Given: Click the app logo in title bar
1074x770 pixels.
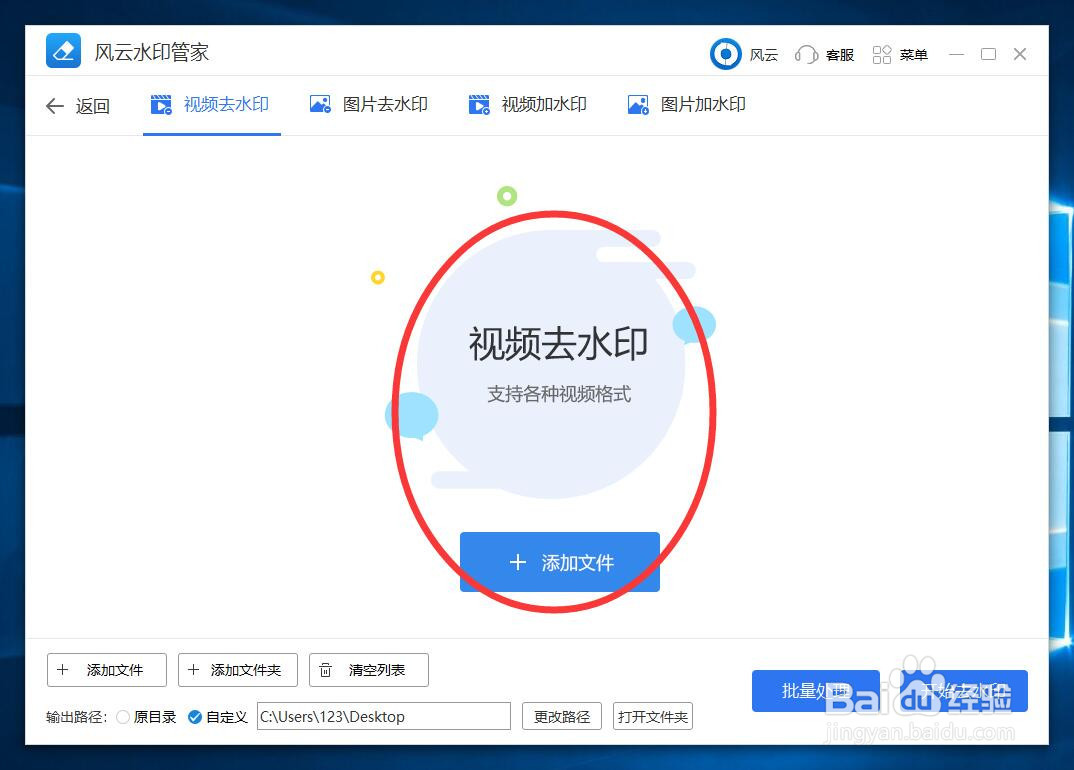Looking at the screenshot, I should click(62, 50).
